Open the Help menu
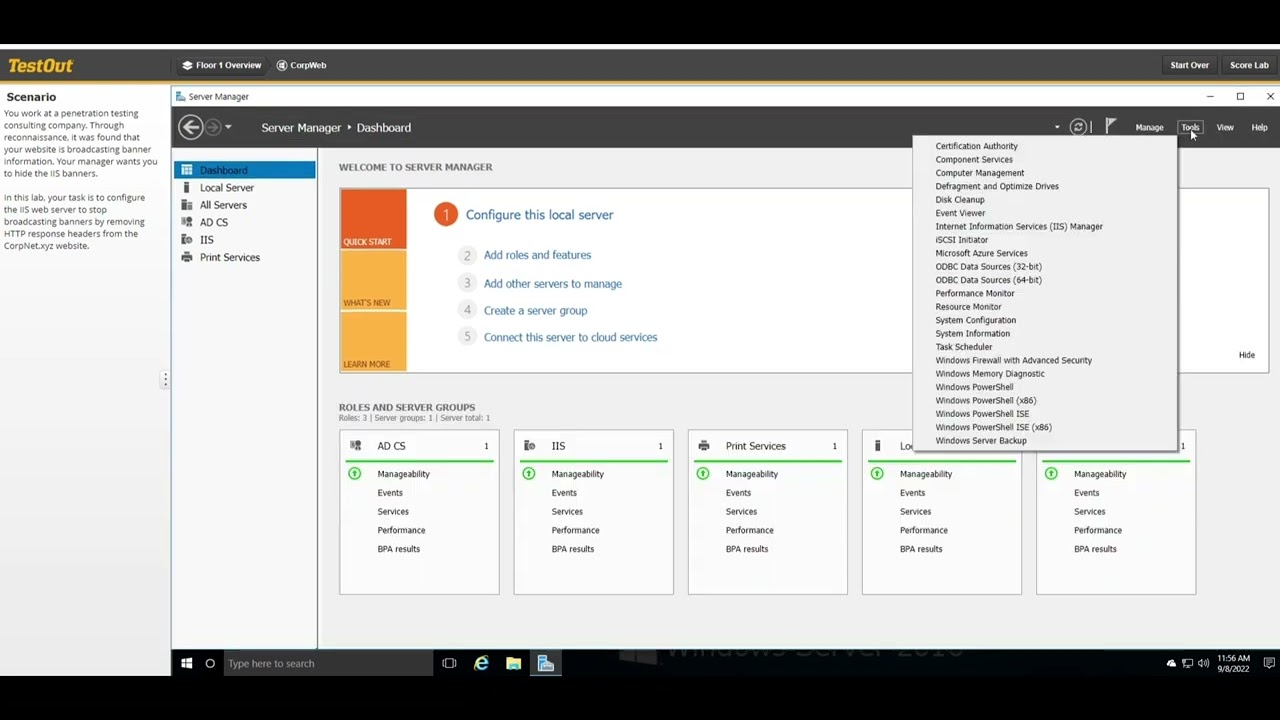Image resolution: width=1280 pixels, height=720 pixels. [1259, 127]
